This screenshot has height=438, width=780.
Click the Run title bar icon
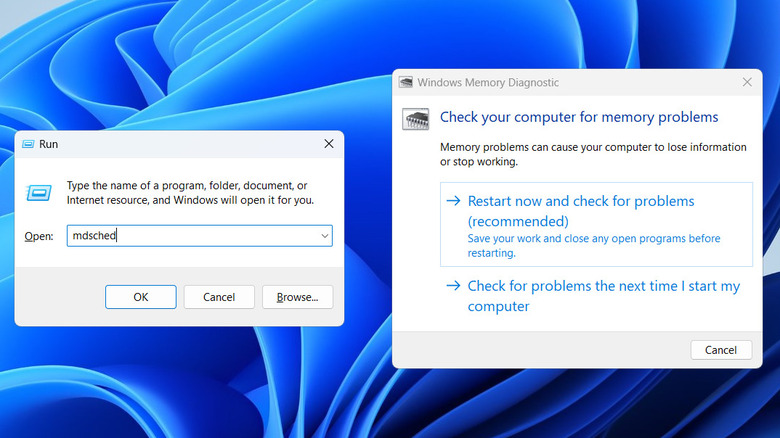click(28, 144)
